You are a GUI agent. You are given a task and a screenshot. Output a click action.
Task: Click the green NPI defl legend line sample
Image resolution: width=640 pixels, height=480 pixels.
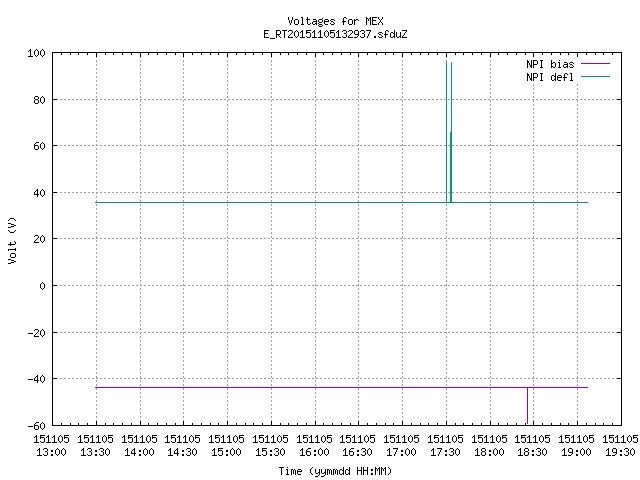(595, 76)
